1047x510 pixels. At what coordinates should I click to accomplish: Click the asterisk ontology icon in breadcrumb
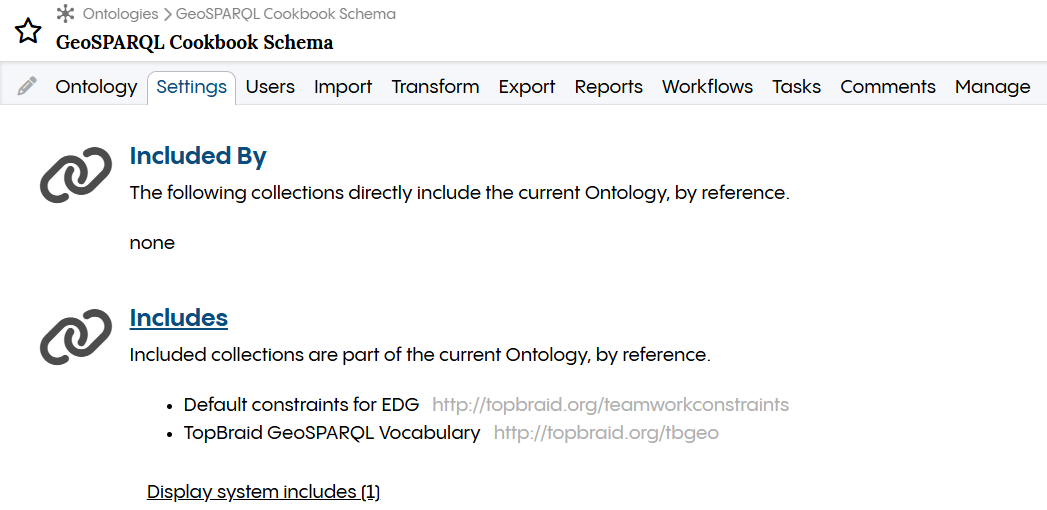pyautogui.click(x=66, y=14)
